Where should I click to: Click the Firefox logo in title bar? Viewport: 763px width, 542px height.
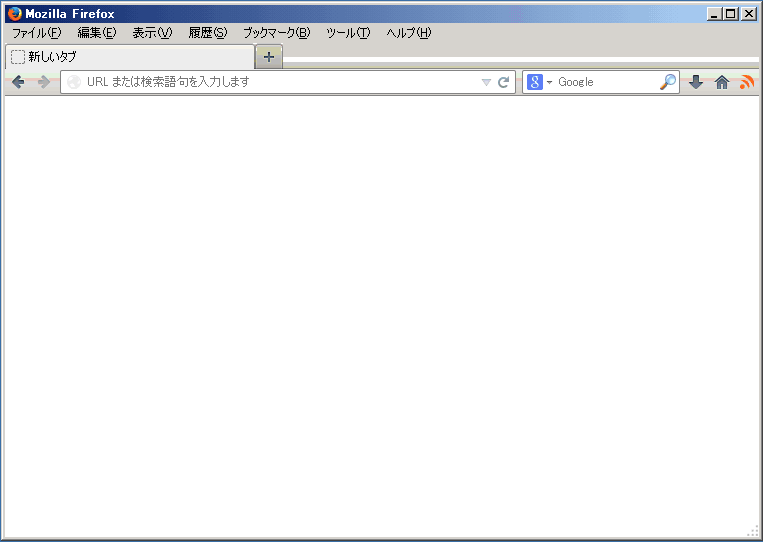(x=14, y=14)
